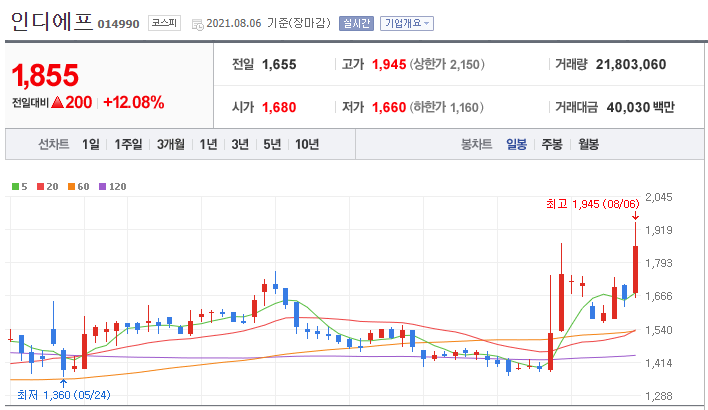Click the 전일 value 1,655
The image size is (708, 410).
[x=279, y=65]
